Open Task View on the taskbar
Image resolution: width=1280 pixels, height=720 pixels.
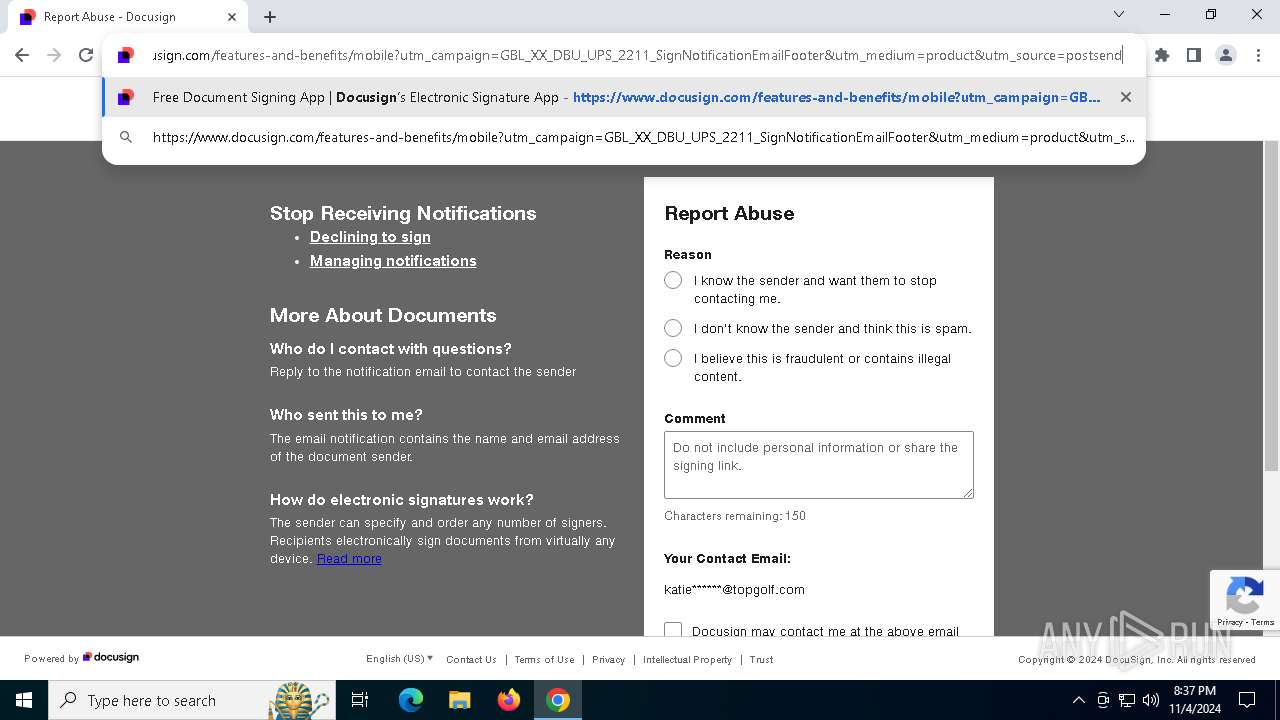point(360,700)
